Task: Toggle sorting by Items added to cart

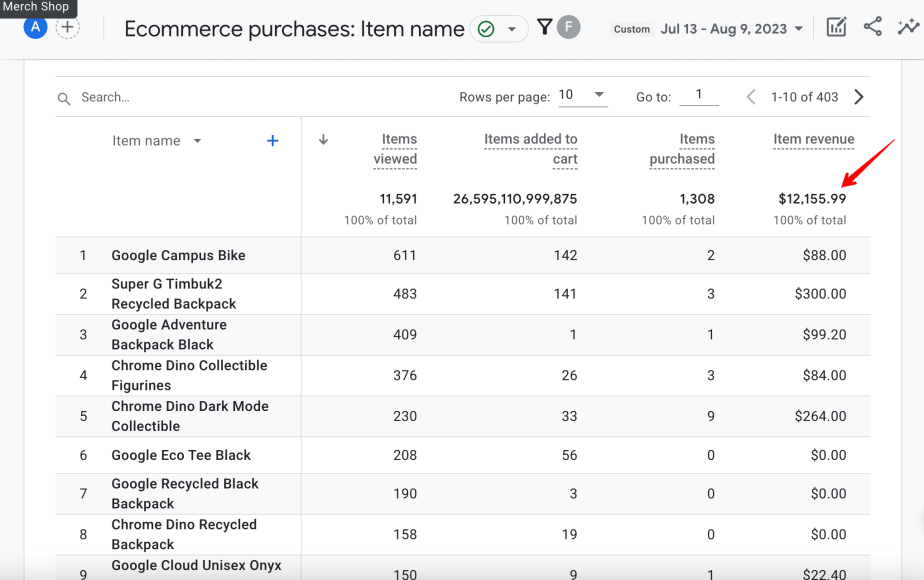Action: coord(531,149)
